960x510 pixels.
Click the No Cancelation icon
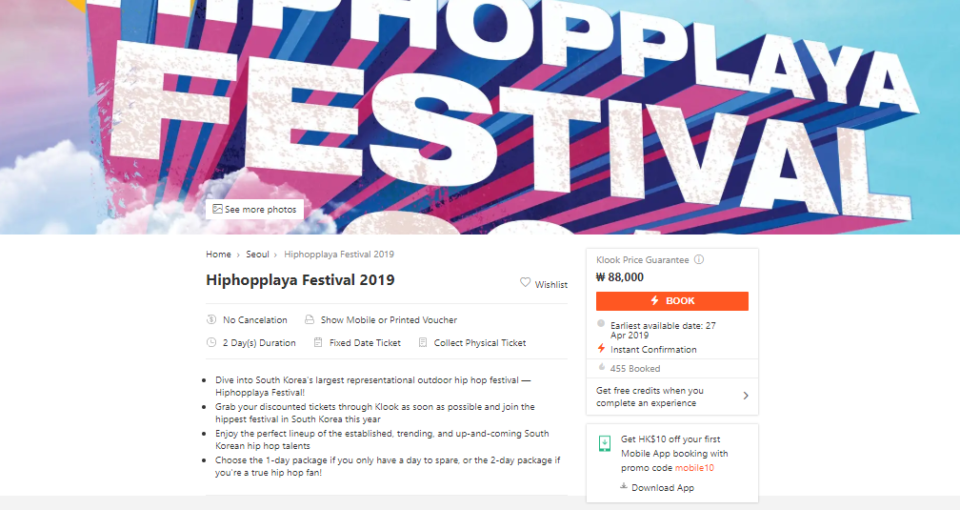pos(211,320)
